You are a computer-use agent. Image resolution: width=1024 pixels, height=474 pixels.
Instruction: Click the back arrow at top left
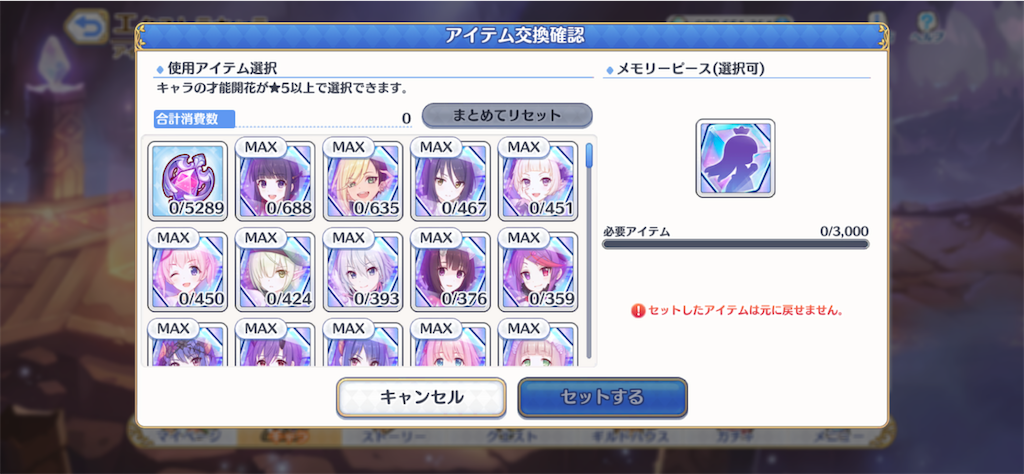88,27
